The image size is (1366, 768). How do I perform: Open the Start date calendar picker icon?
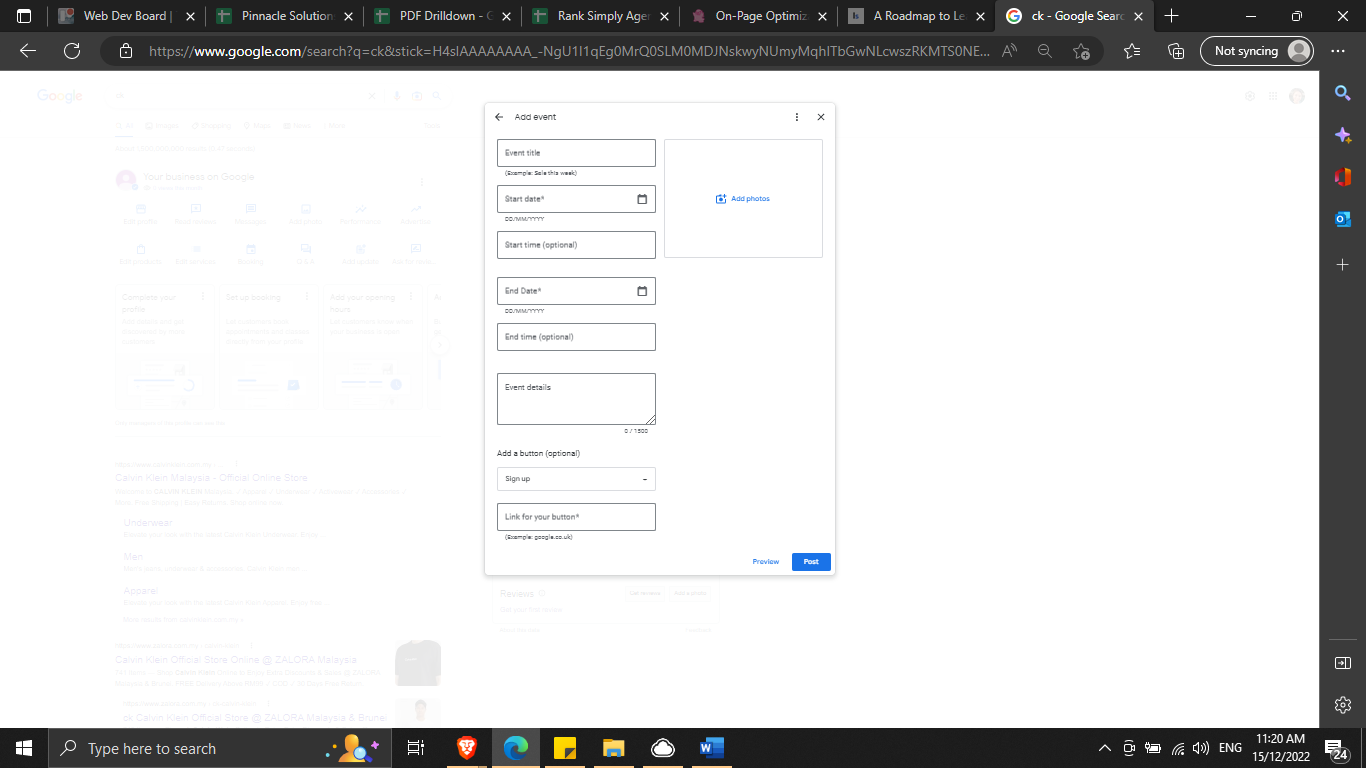642,199
